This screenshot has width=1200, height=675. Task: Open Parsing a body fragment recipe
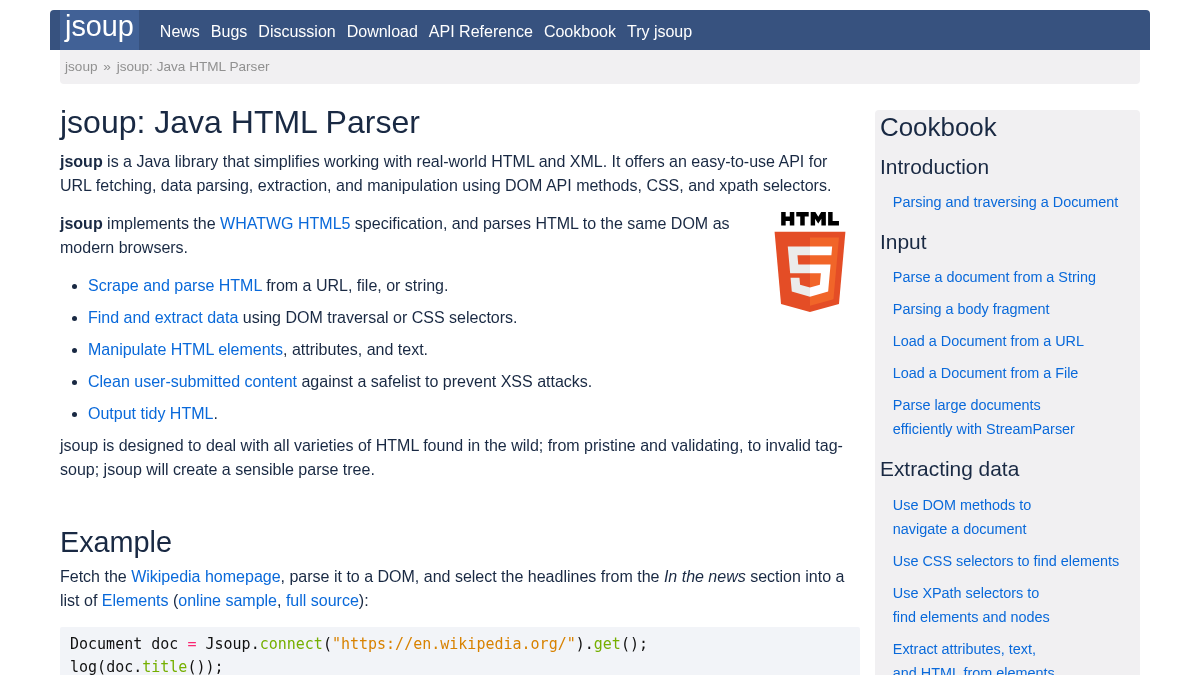[x=971, y=309]
